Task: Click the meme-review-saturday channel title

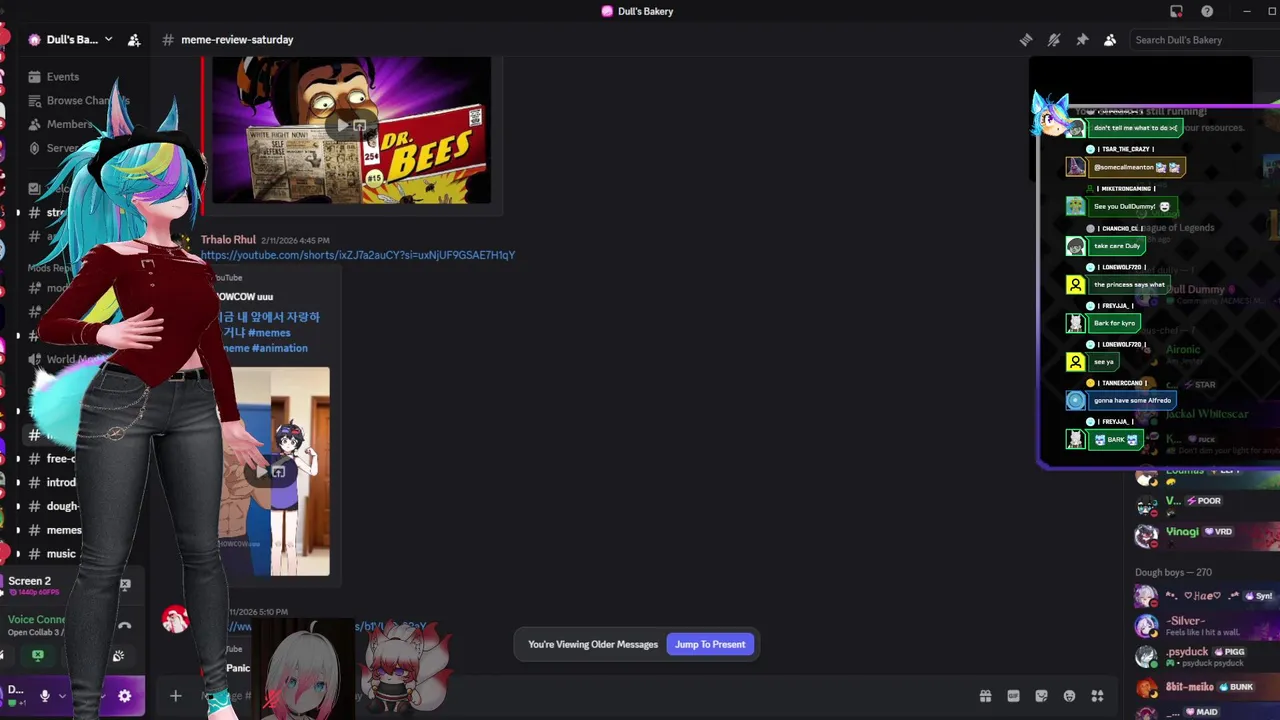Action: click(237, 40)
